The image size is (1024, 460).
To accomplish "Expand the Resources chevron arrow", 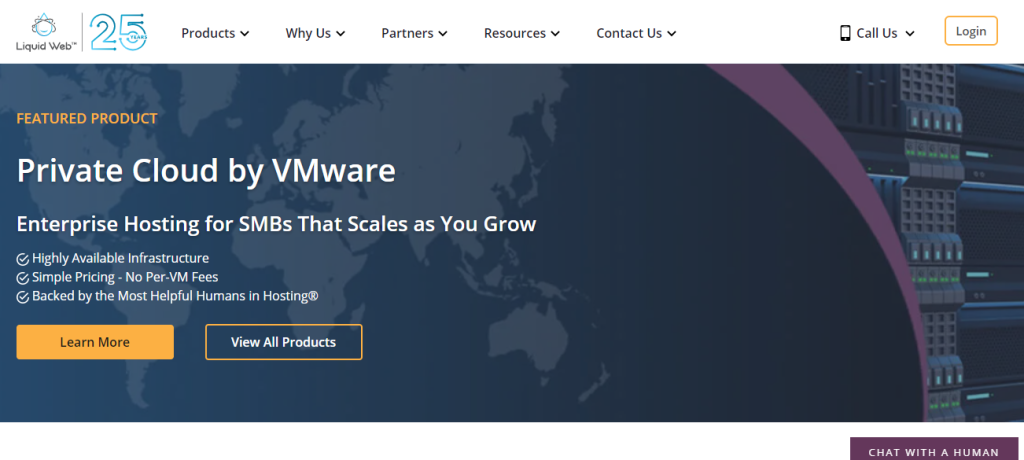I will pyautogui.click(x=555, y=34).
